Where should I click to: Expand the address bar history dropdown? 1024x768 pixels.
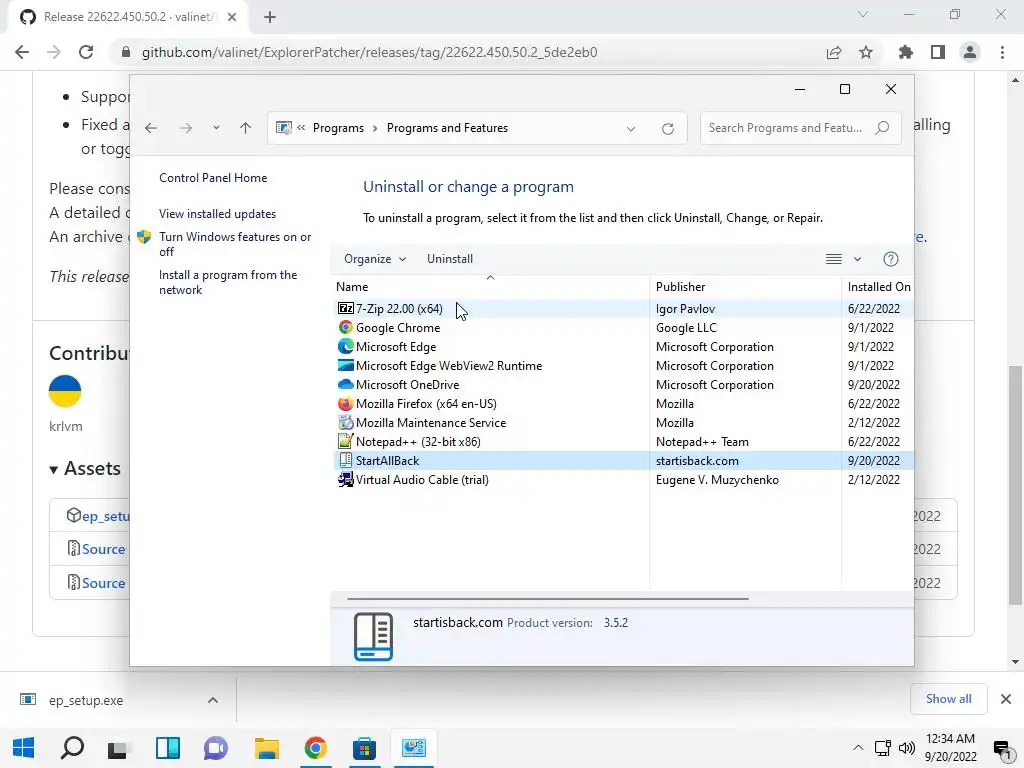(x=631, y=129)
